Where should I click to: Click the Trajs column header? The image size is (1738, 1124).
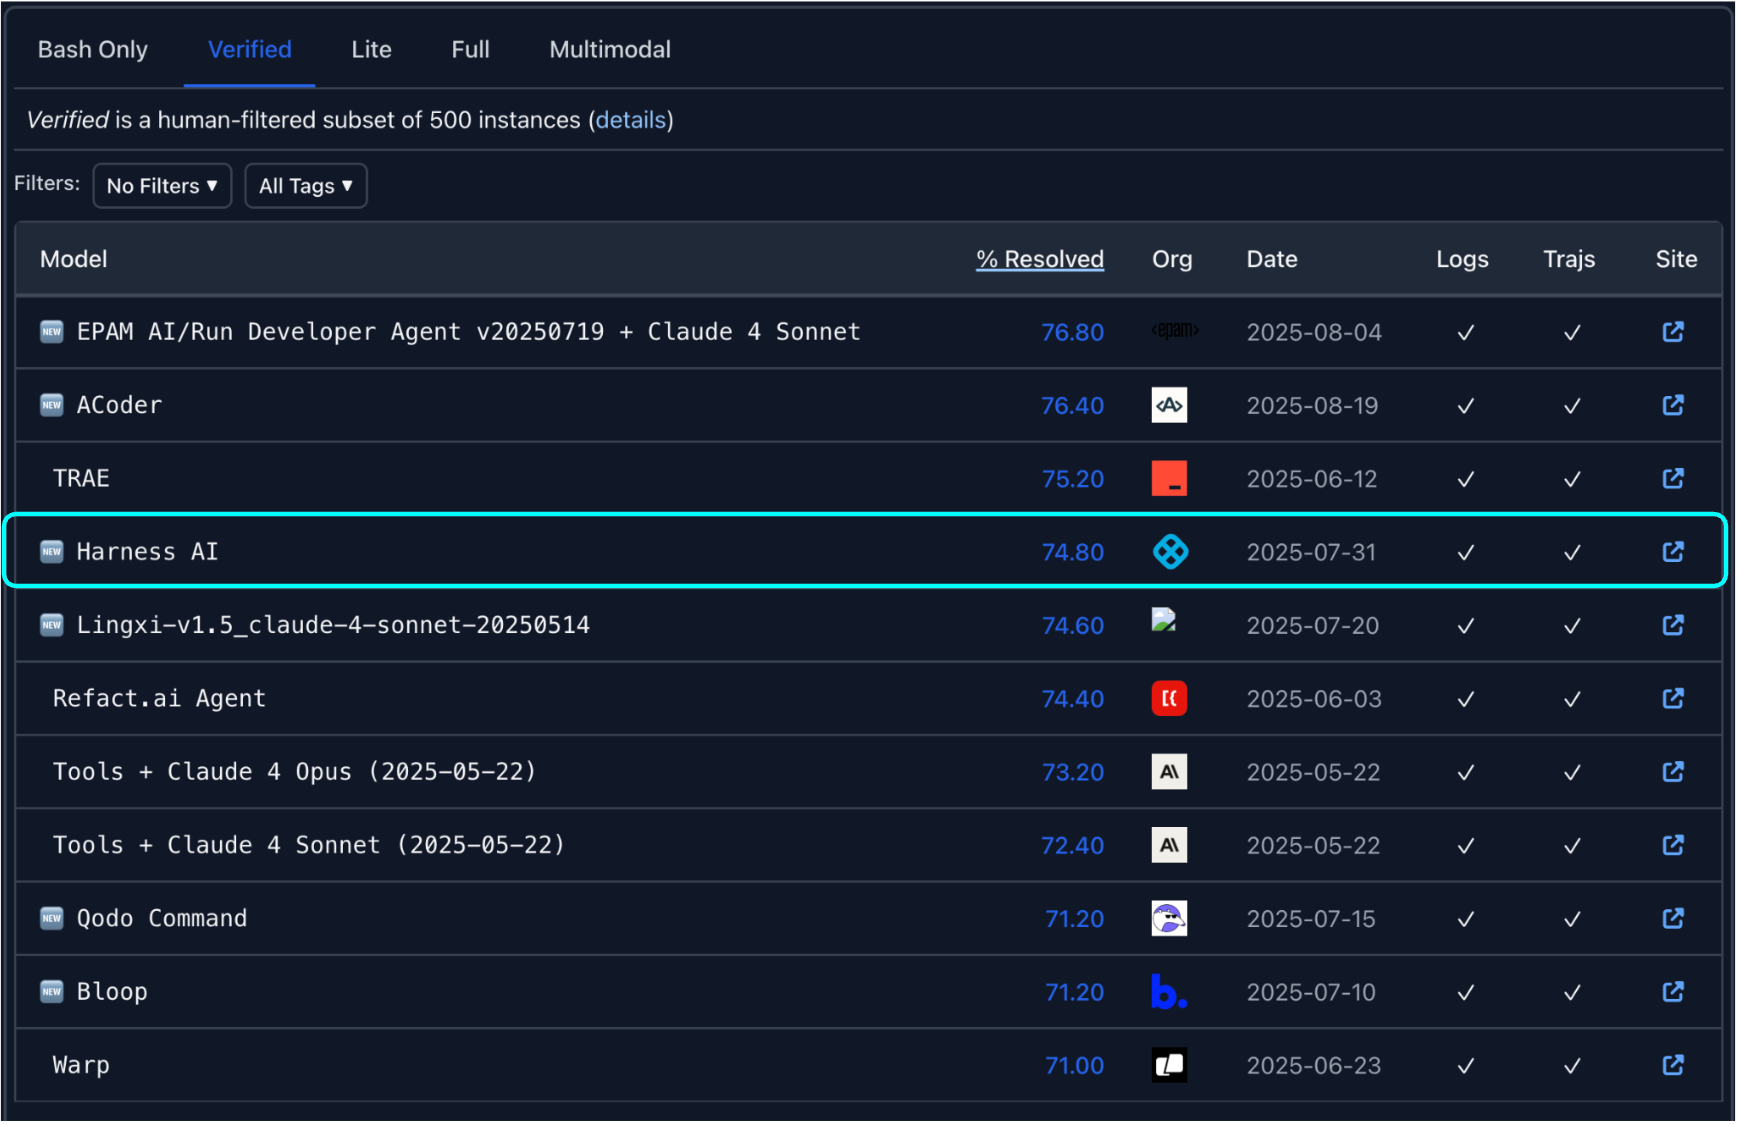click(1569, 259)
